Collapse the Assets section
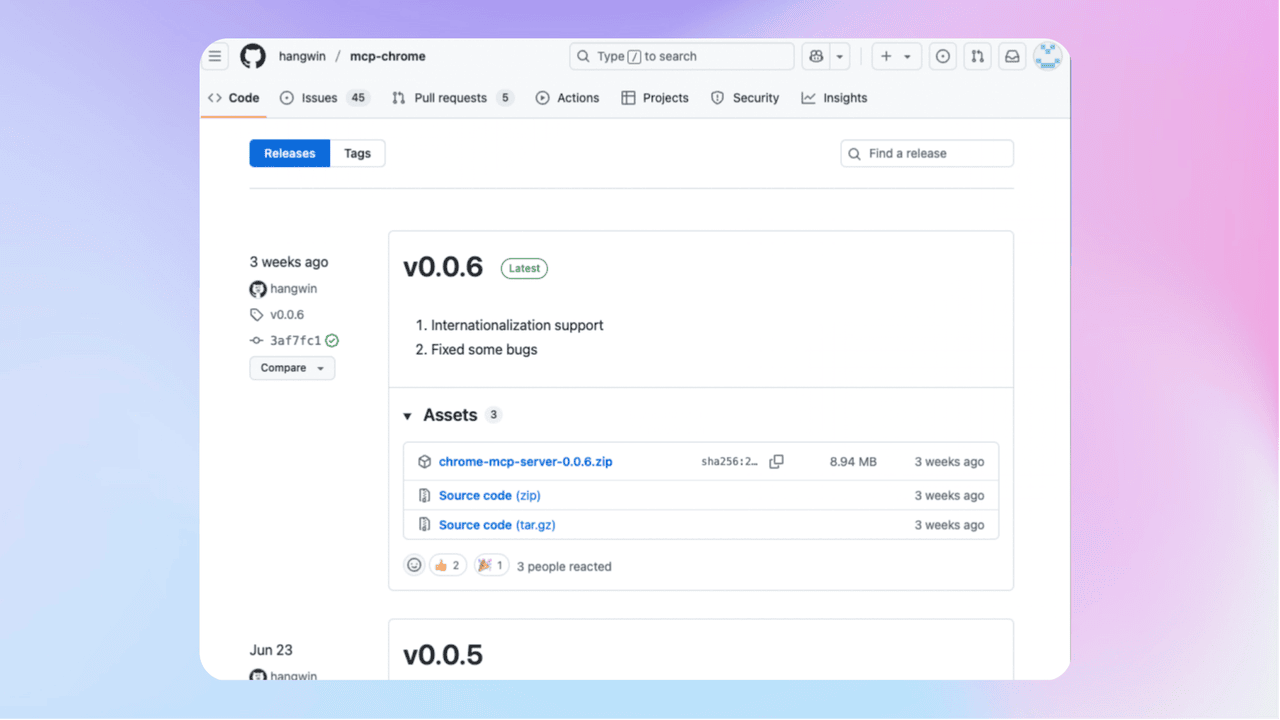The image size is (1280, 720). tap(408, 416)
